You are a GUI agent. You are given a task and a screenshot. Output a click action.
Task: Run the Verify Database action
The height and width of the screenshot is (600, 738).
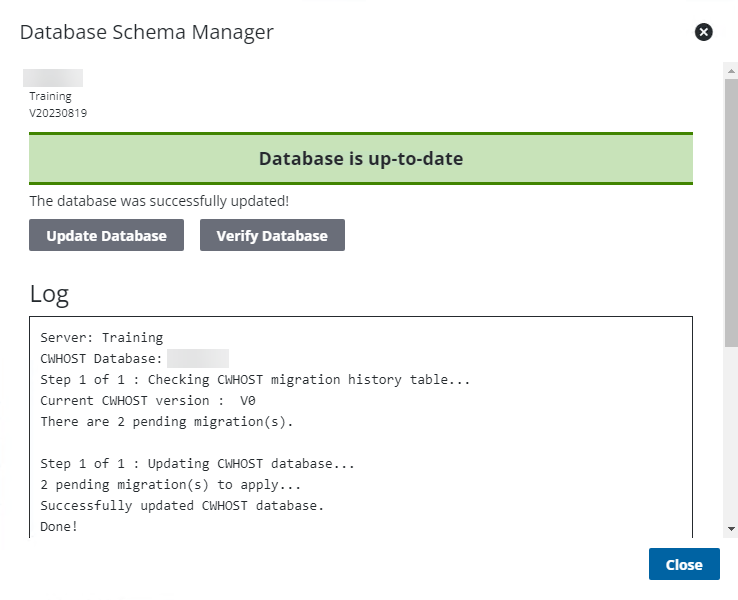[x=272, y=236]
